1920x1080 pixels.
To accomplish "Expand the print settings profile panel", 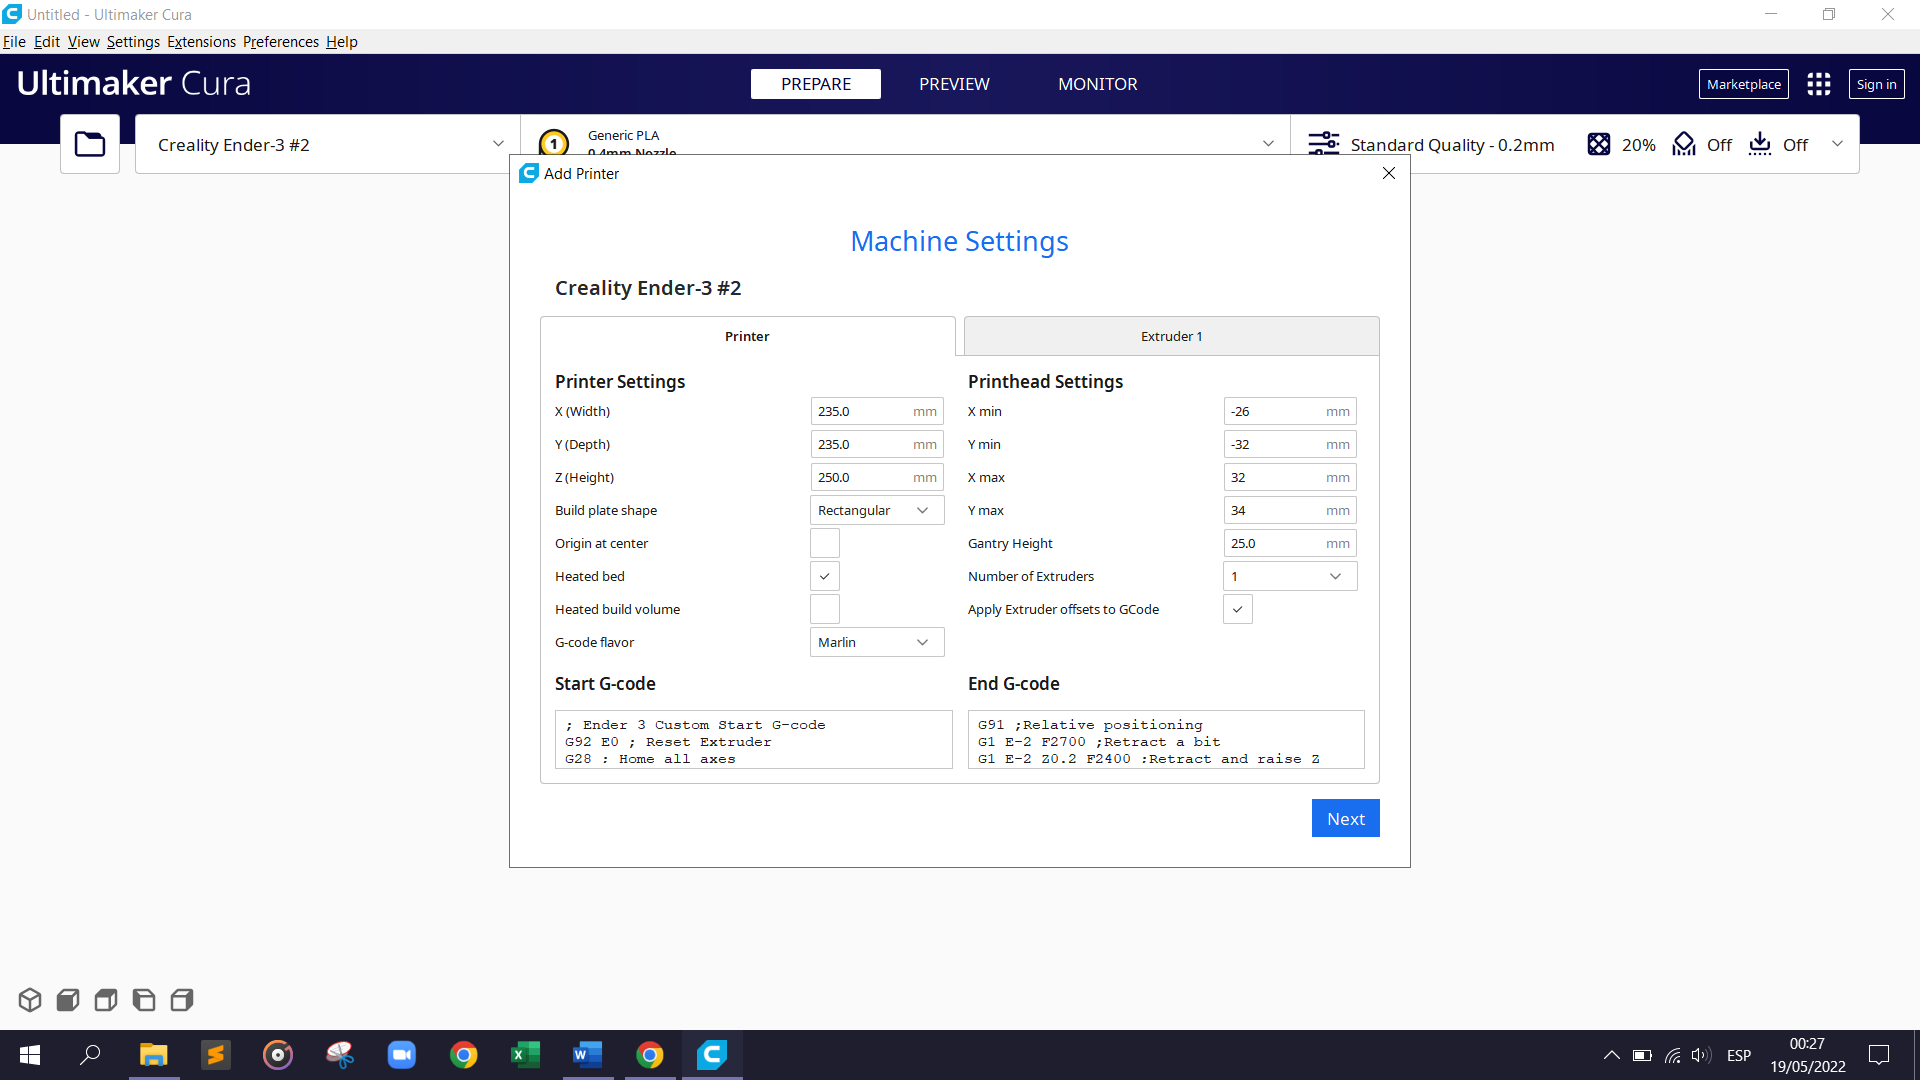I will [x=1576, y=144].
